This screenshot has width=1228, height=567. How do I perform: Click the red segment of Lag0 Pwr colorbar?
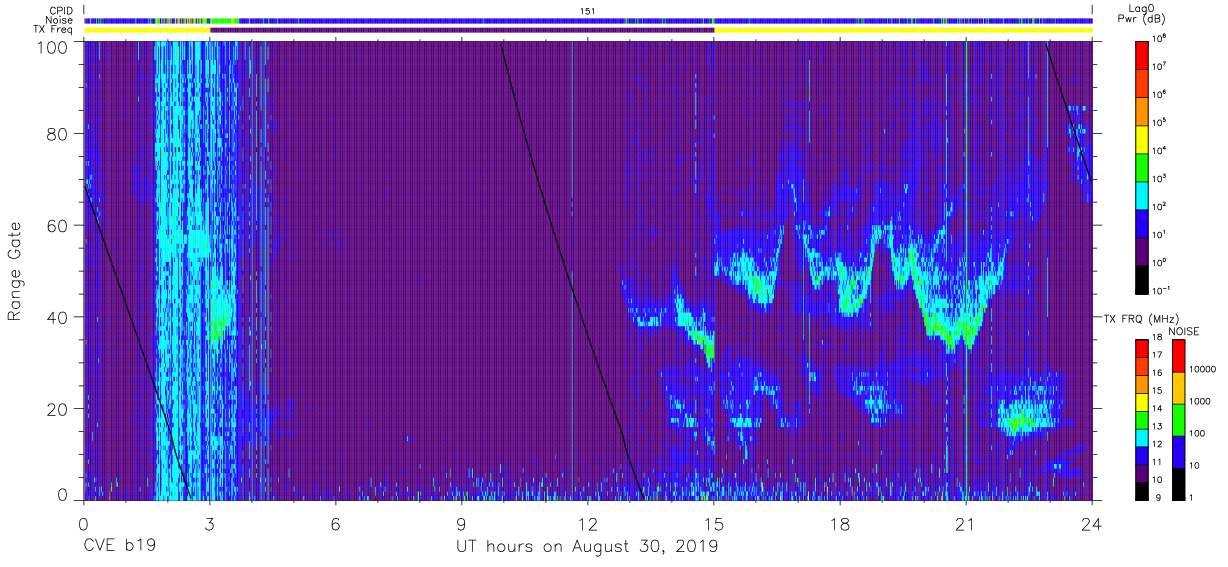[1142, 53]
